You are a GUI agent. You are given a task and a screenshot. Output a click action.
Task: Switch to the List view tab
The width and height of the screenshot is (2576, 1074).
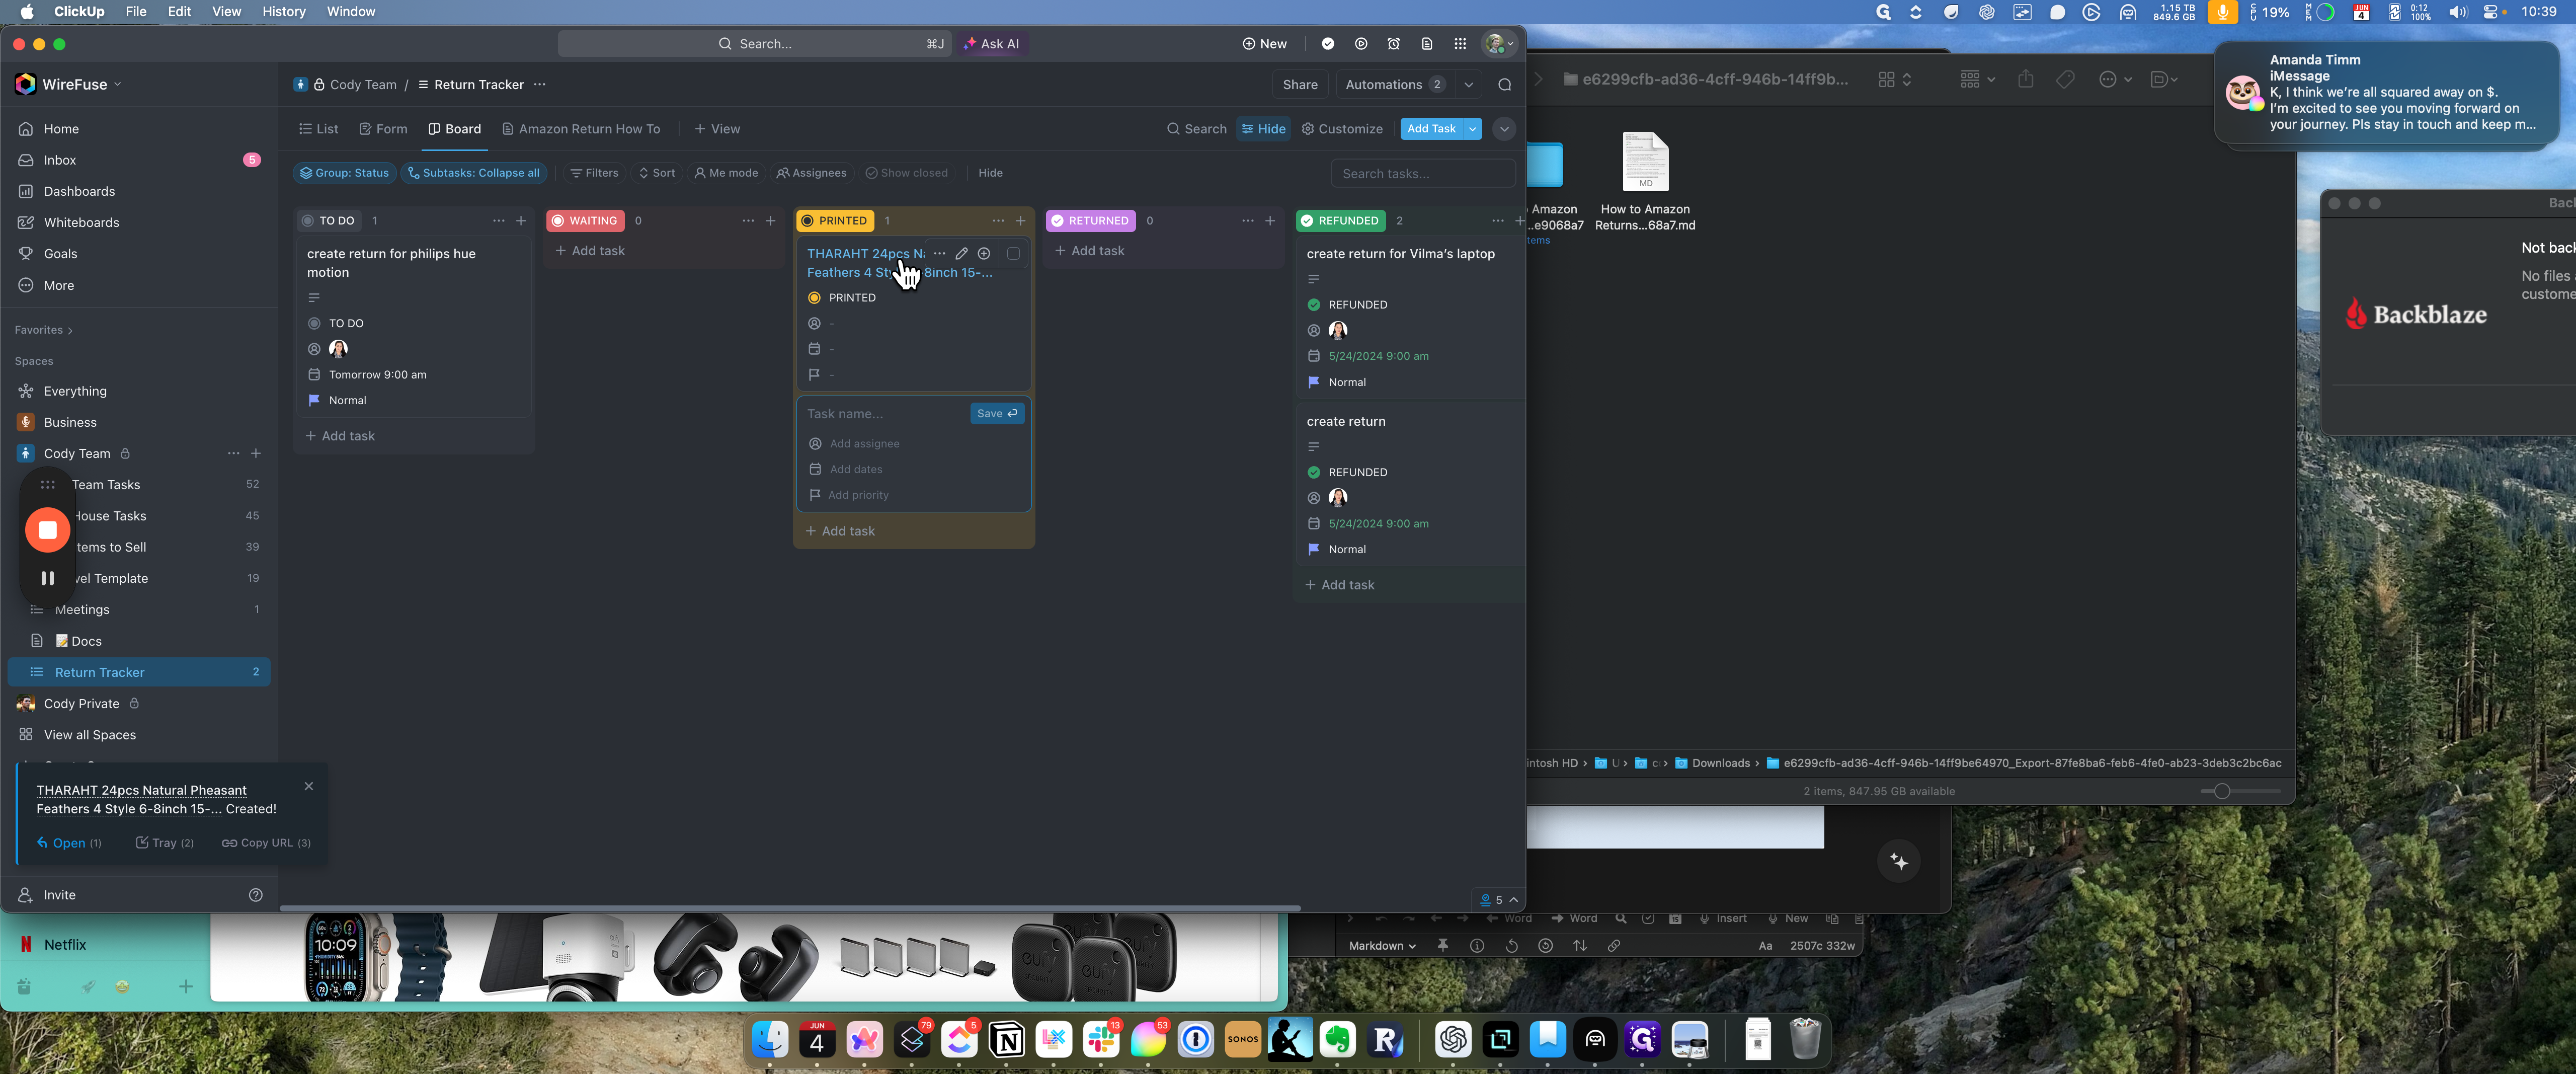tap(318, 129)
